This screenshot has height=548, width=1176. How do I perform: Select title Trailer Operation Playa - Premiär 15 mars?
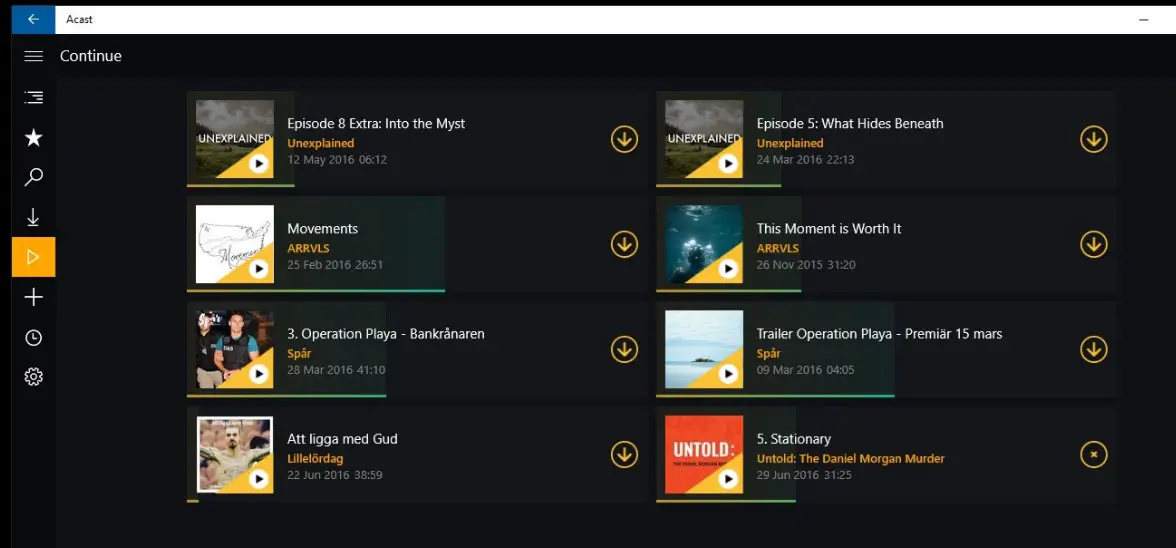[879, 334]
